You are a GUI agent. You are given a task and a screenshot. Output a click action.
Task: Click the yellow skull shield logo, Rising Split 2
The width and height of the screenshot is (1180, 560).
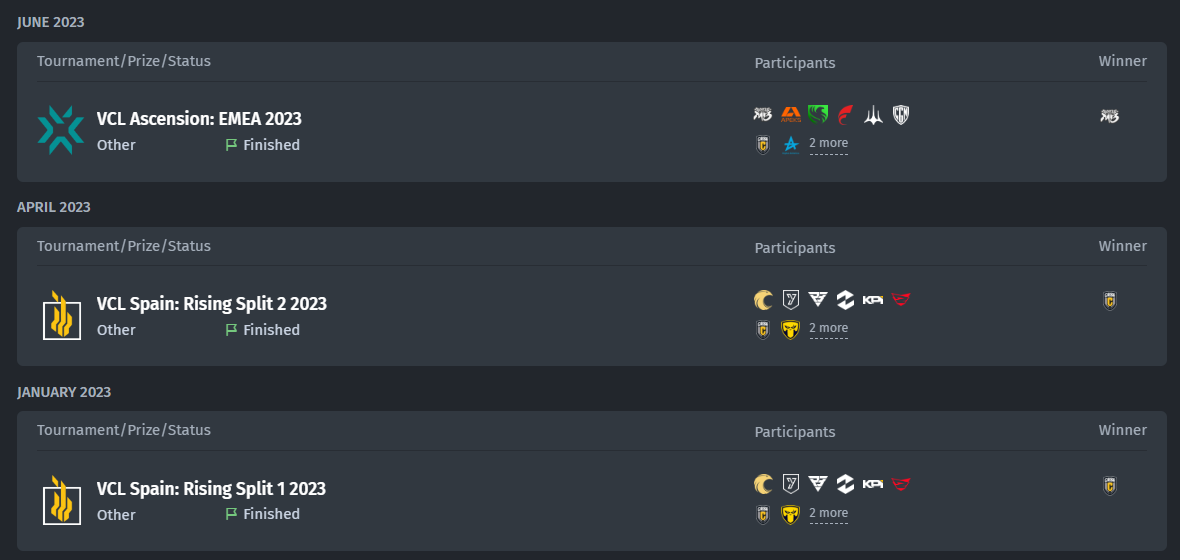tap(790, 330)
